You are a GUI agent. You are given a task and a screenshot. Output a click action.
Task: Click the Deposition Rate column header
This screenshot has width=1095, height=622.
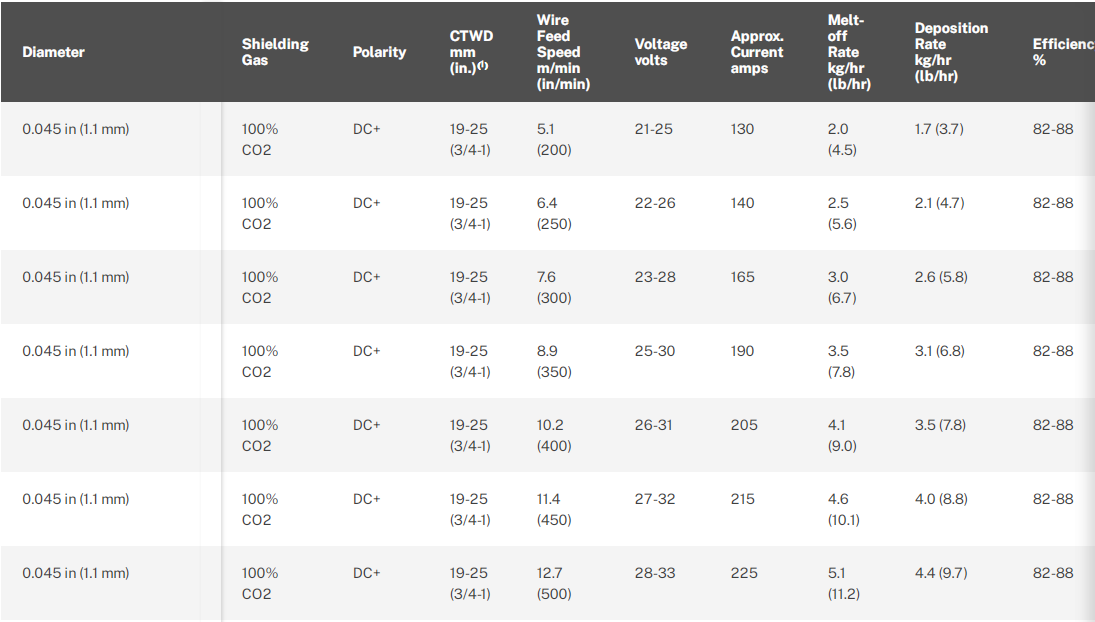click(951, 52)
